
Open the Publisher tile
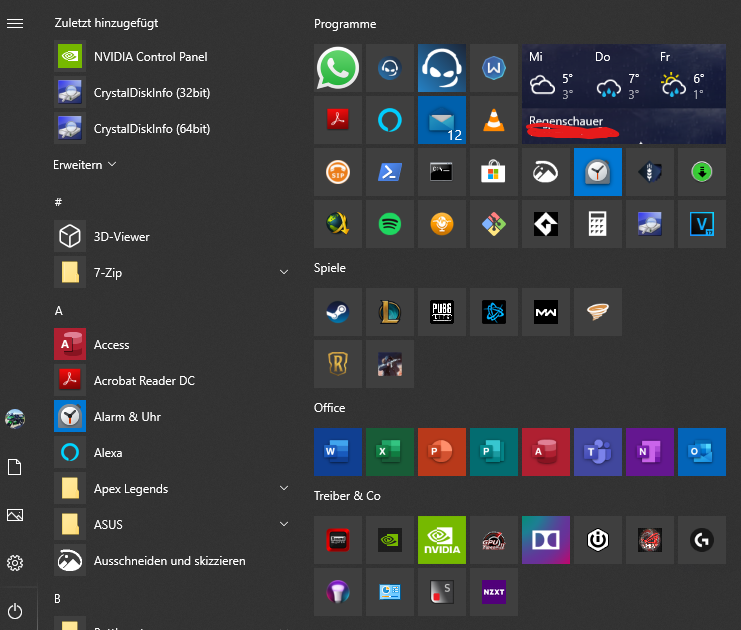coord(494,452)
